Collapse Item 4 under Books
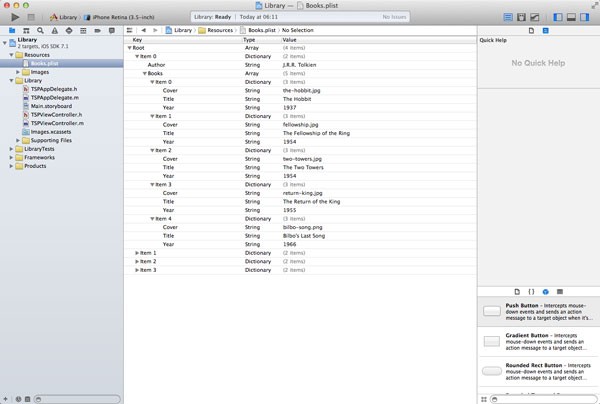600x404 pixels. 152,219
